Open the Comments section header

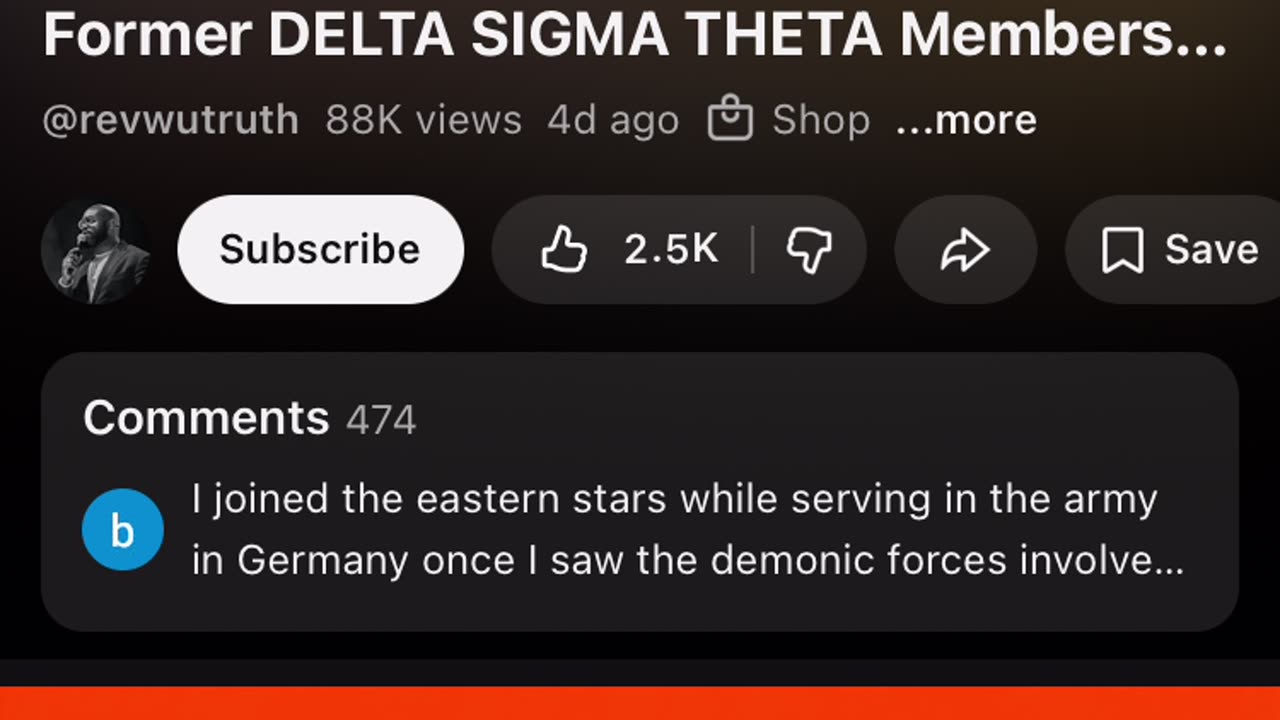(x=206, y=418)
